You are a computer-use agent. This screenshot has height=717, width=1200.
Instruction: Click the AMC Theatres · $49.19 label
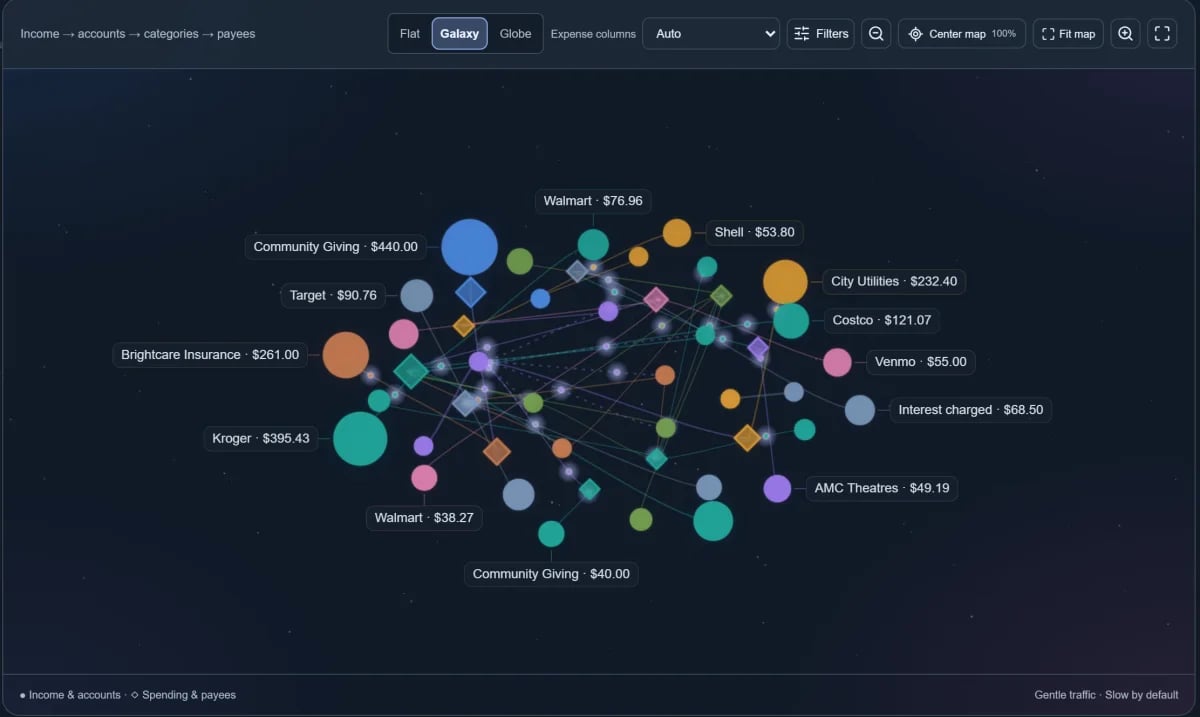(x=882, y=489)
